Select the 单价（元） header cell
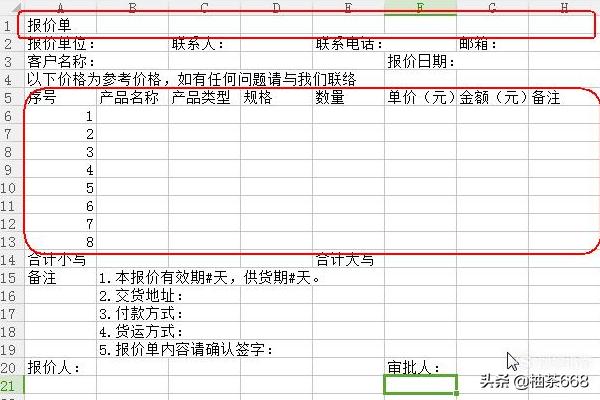The image size is (600, 400). (421, 98)
